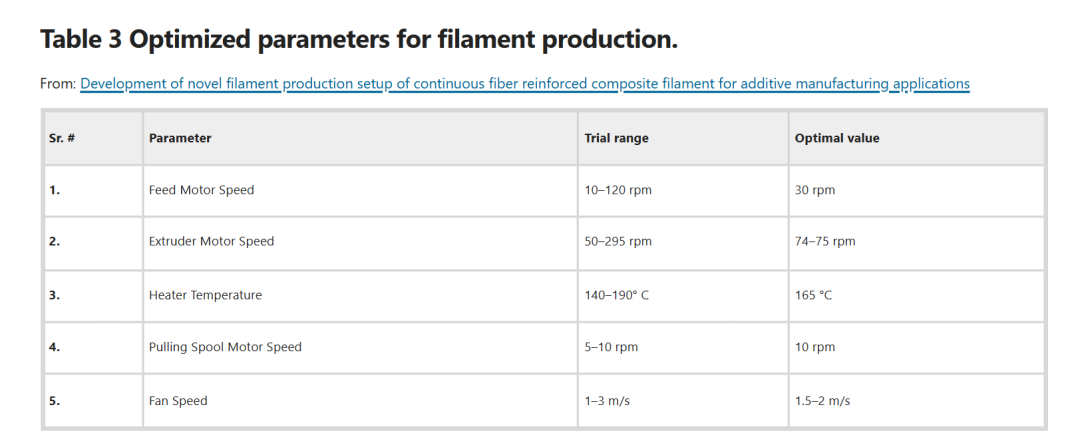
Task: Click the Sr. # column header
Action: [x=62, y=138]
